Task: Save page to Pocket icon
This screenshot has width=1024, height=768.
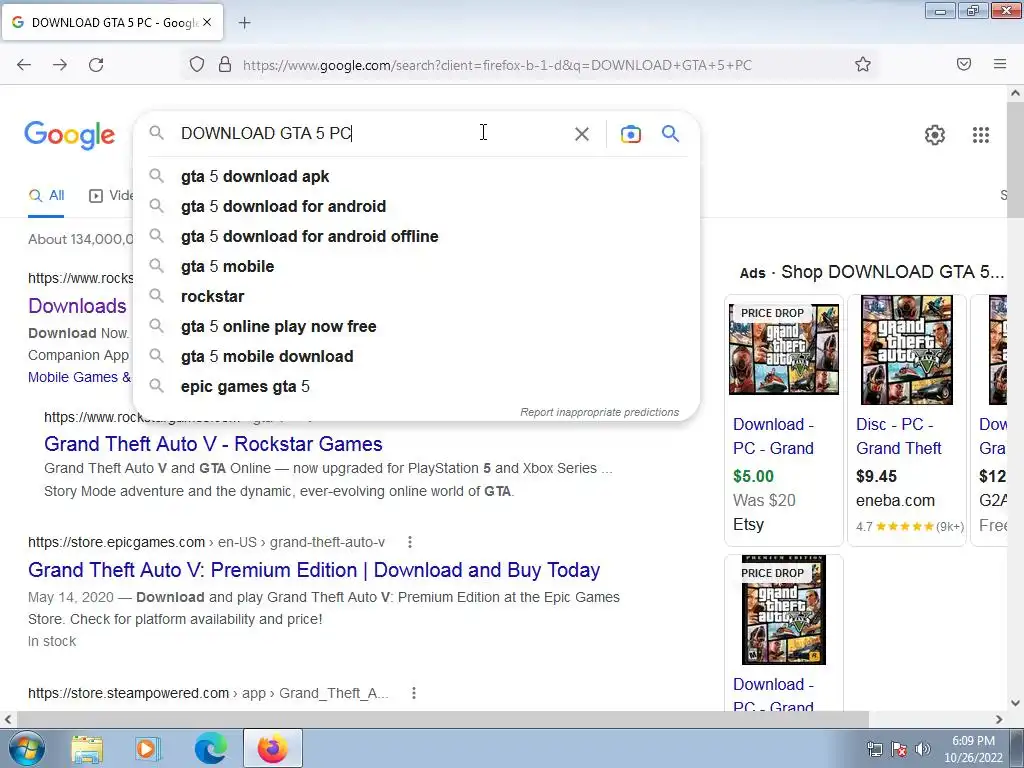Action: 964,64
